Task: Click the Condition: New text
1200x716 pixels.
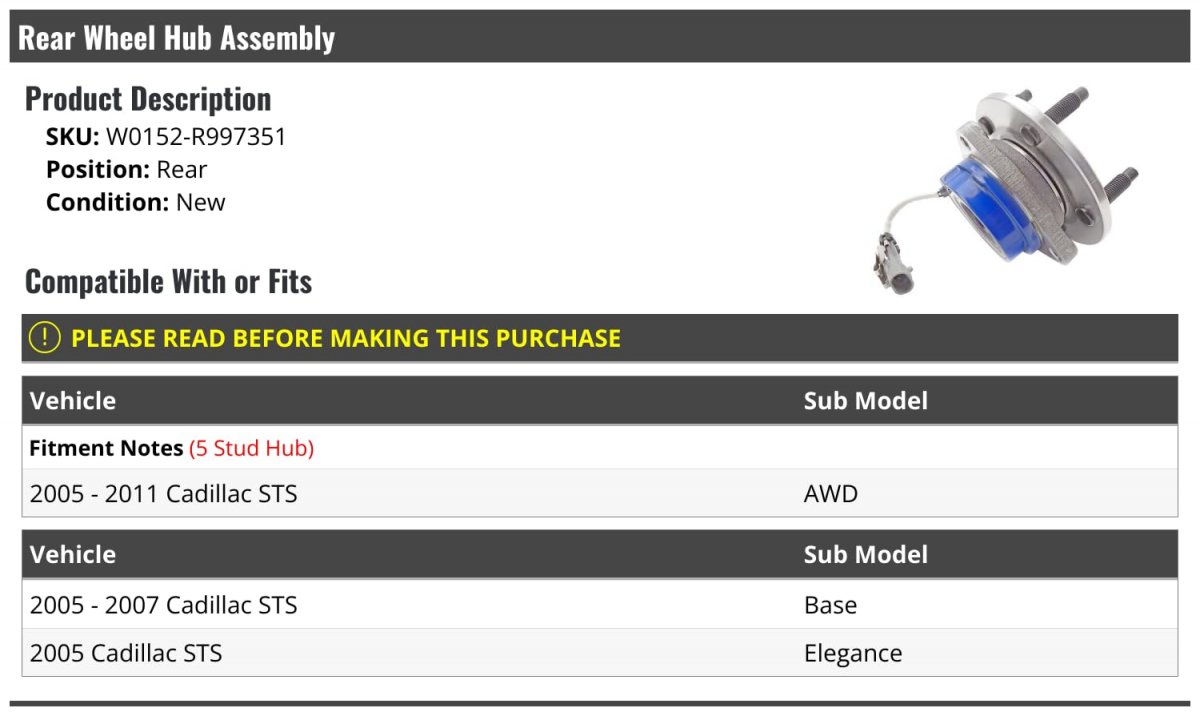Action: coord(136,202)
